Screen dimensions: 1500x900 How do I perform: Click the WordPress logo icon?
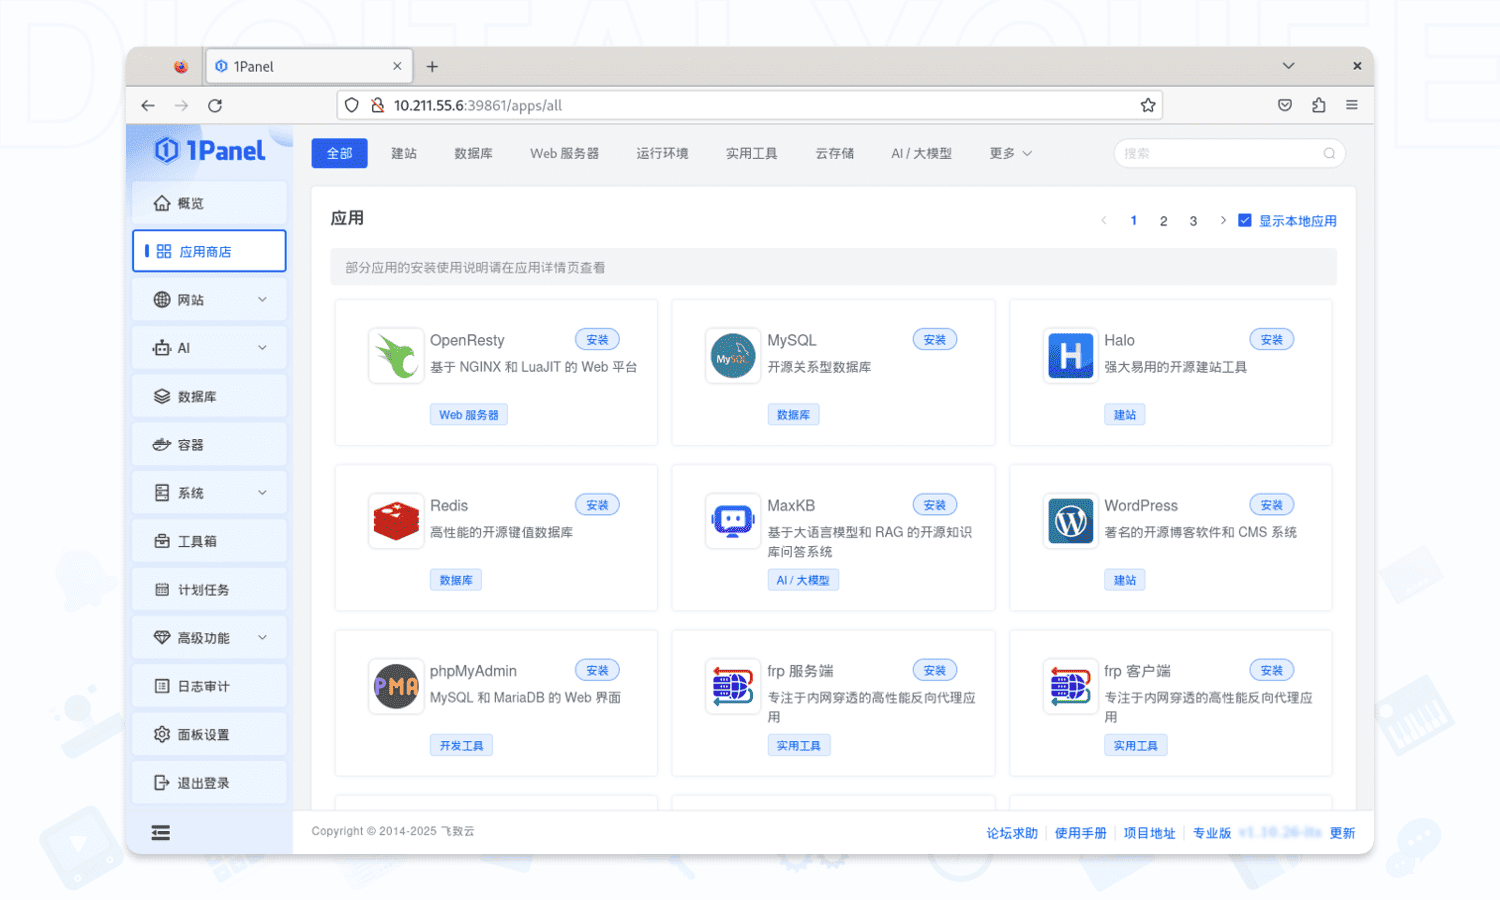click(1070, 521)
